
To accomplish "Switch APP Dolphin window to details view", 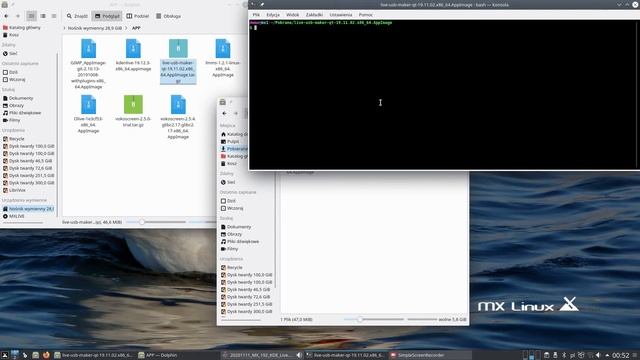I will [54, 16].
